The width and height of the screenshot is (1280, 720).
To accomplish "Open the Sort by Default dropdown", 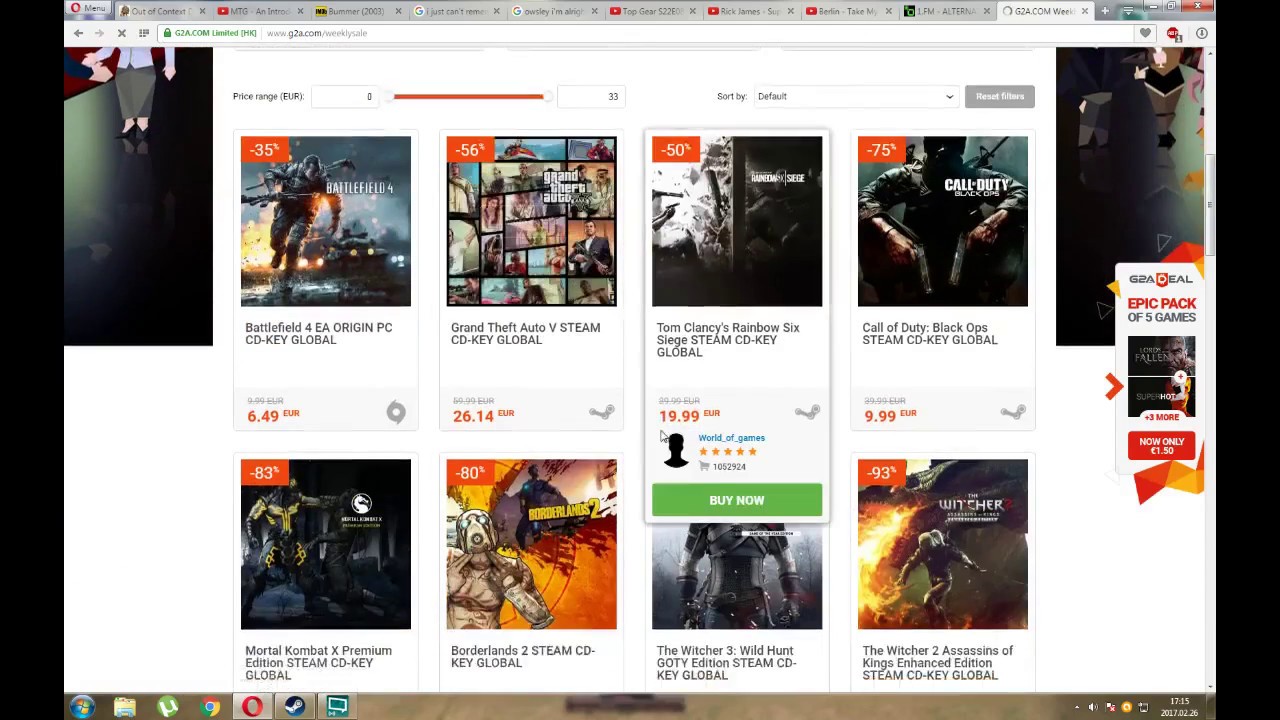I will pos(855,96).
